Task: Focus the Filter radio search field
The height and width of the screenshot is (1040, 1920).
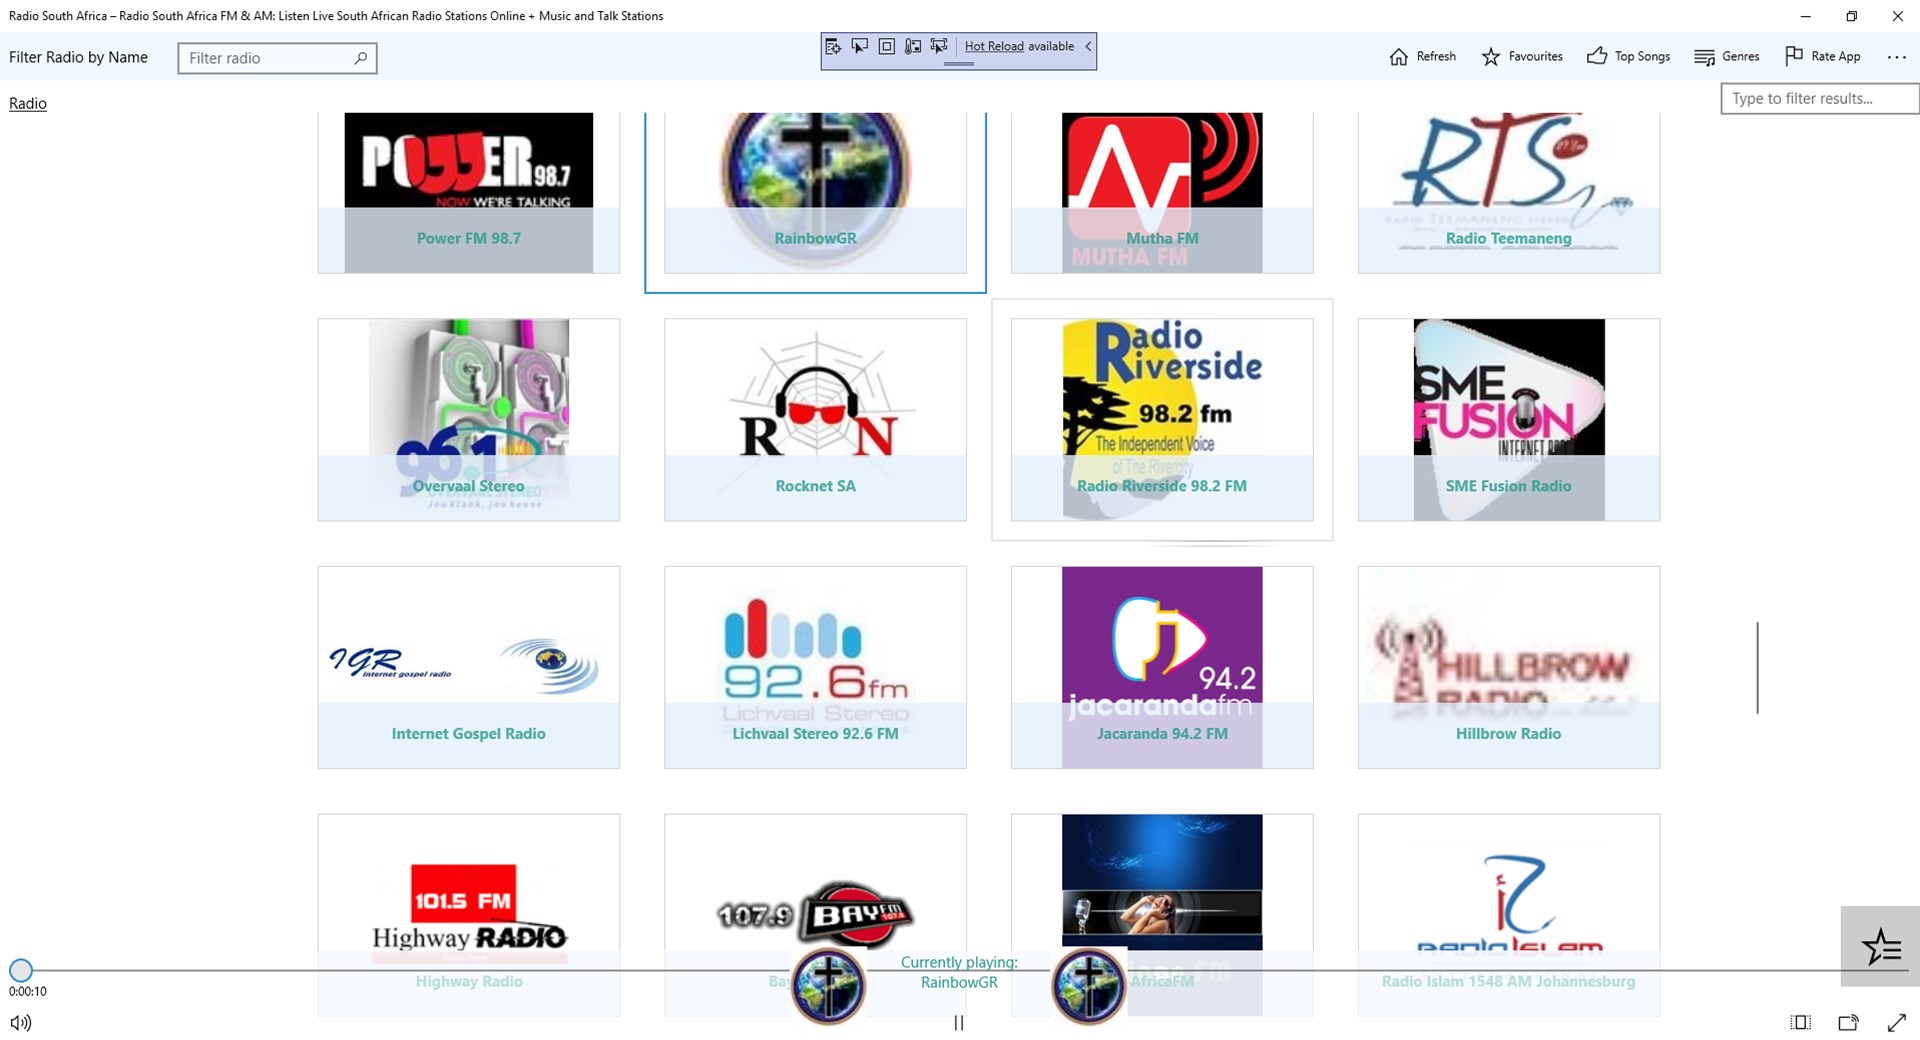Action: (277, 58)
